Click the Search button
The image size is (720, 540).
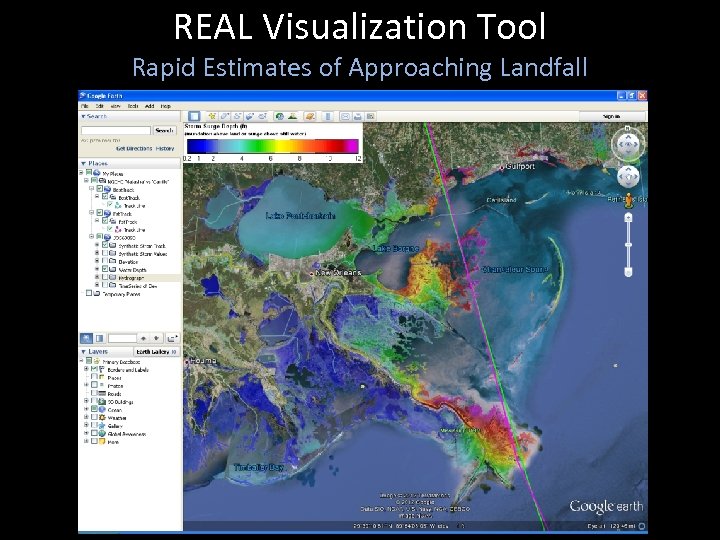point(164,130)
